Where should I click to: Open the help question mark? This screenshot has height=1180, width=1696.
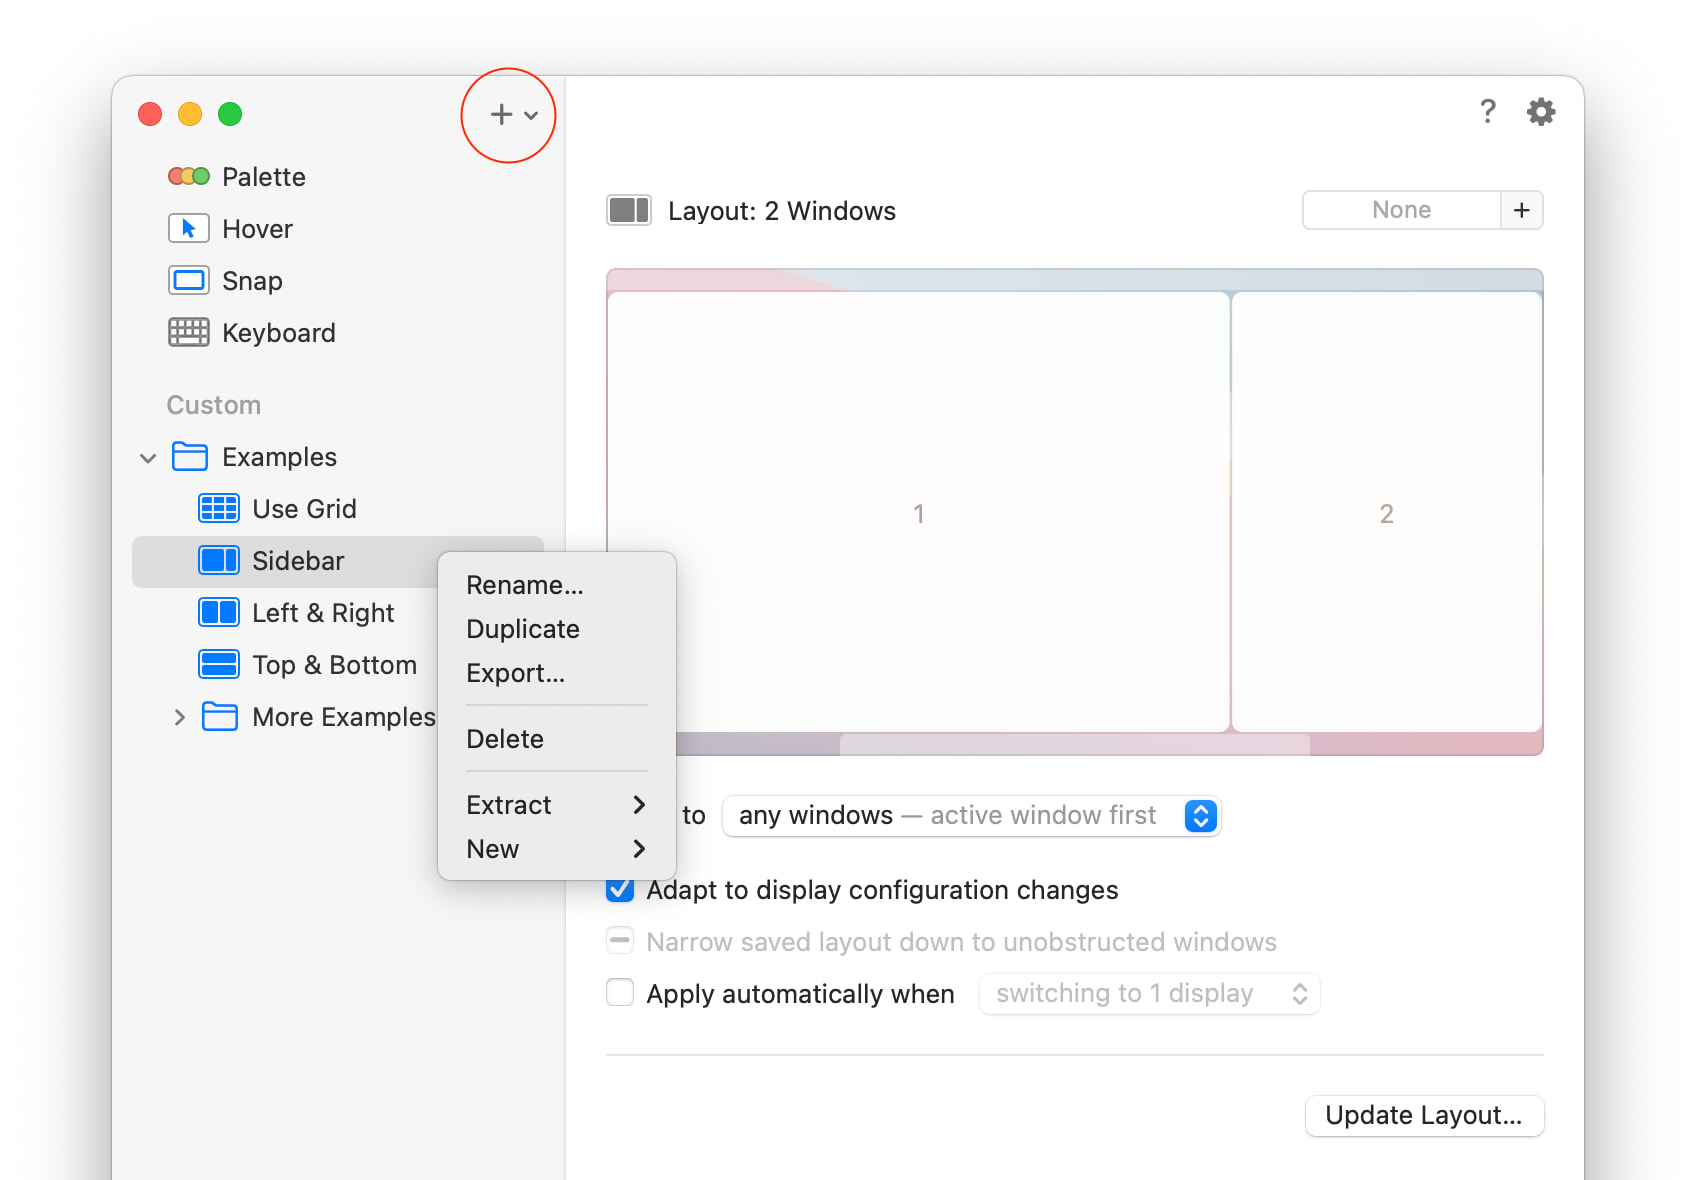[x=1488, y=111]
